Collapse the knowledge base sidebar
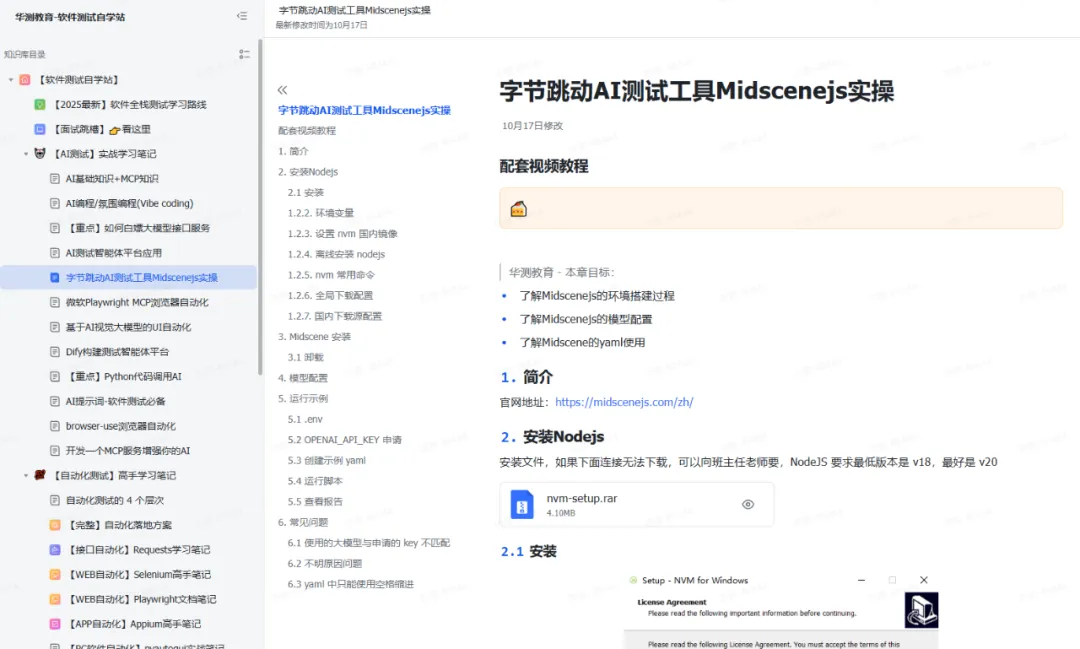 (x=241, y=17)
